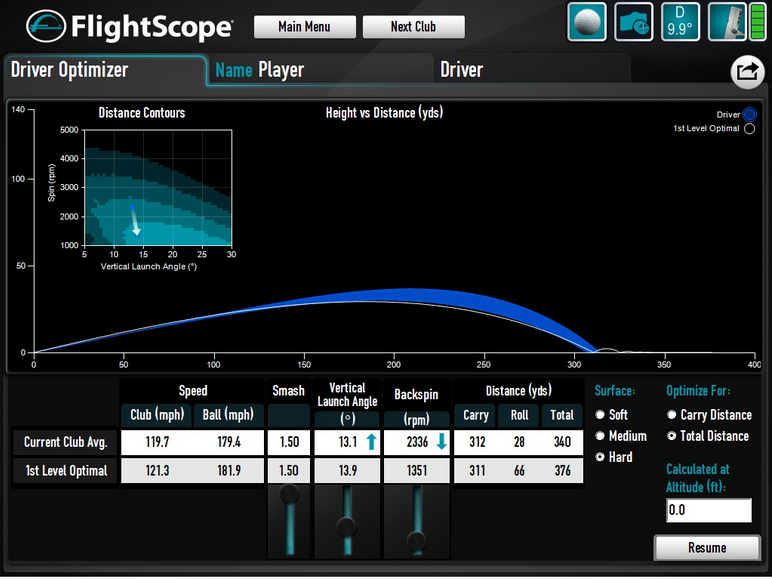Click the Ball (mph) column header
This screenshot has height=579, width=772.
tap(228, 415)
